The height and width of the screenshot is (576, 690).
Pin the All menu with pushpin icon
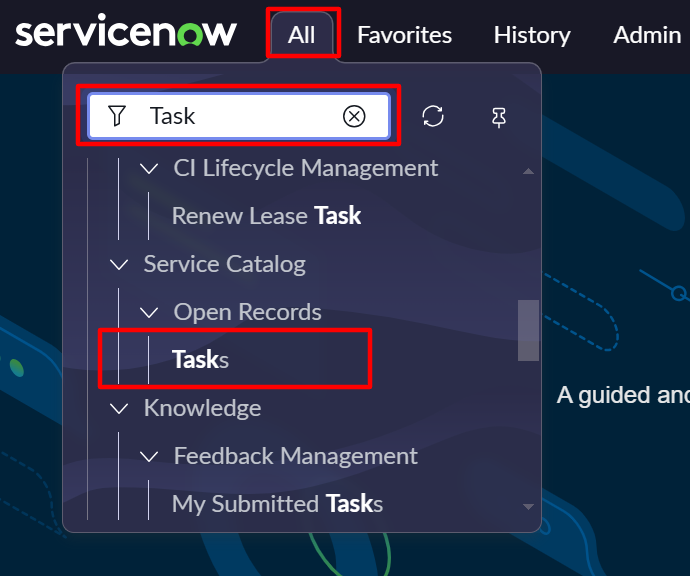click(499, 117)
